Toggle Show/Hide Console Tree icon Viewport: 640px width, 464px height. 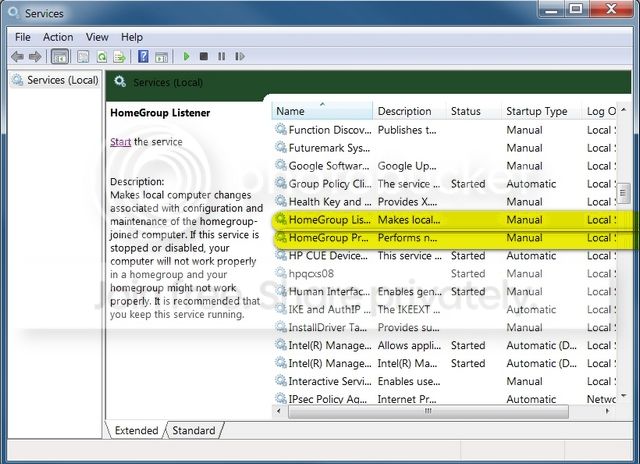coord(60,57)
